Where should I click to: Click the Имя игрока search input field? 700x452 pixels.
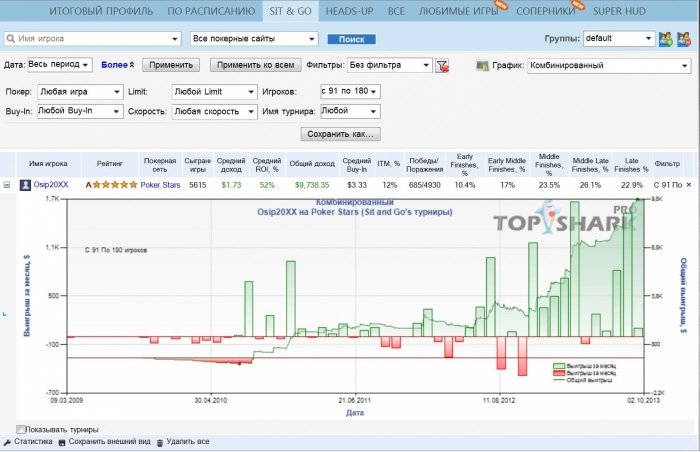pyautogui.click(x=91, y=40)
